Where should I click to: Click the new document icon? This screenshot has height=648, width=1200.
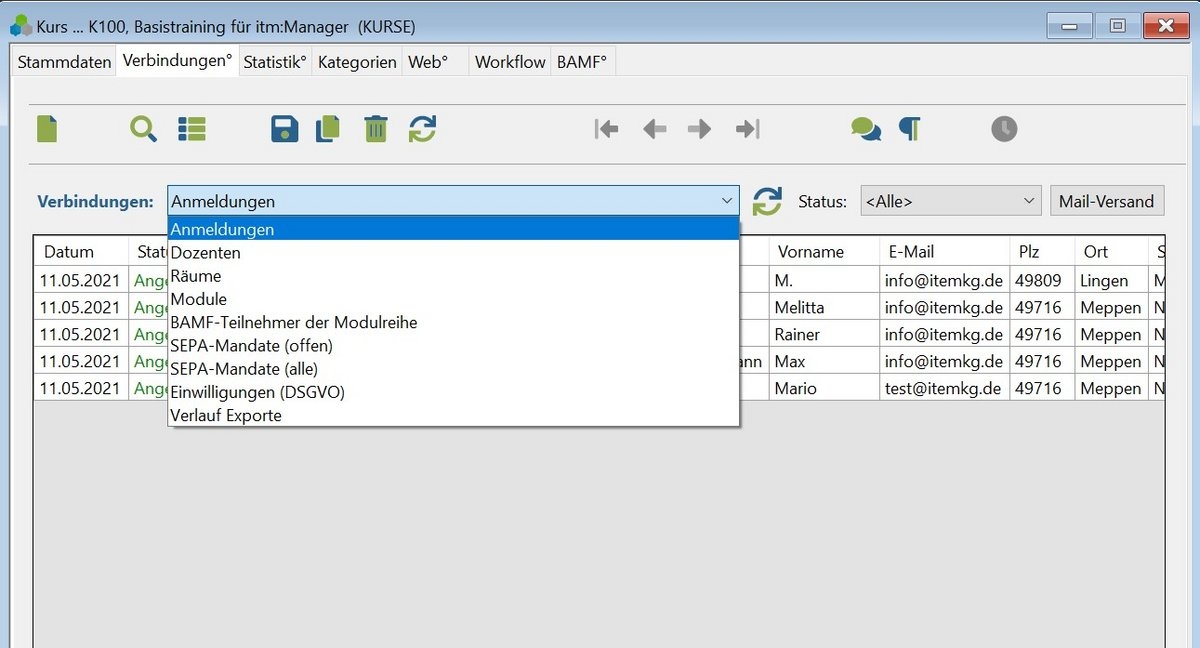[x=47, y=129]
